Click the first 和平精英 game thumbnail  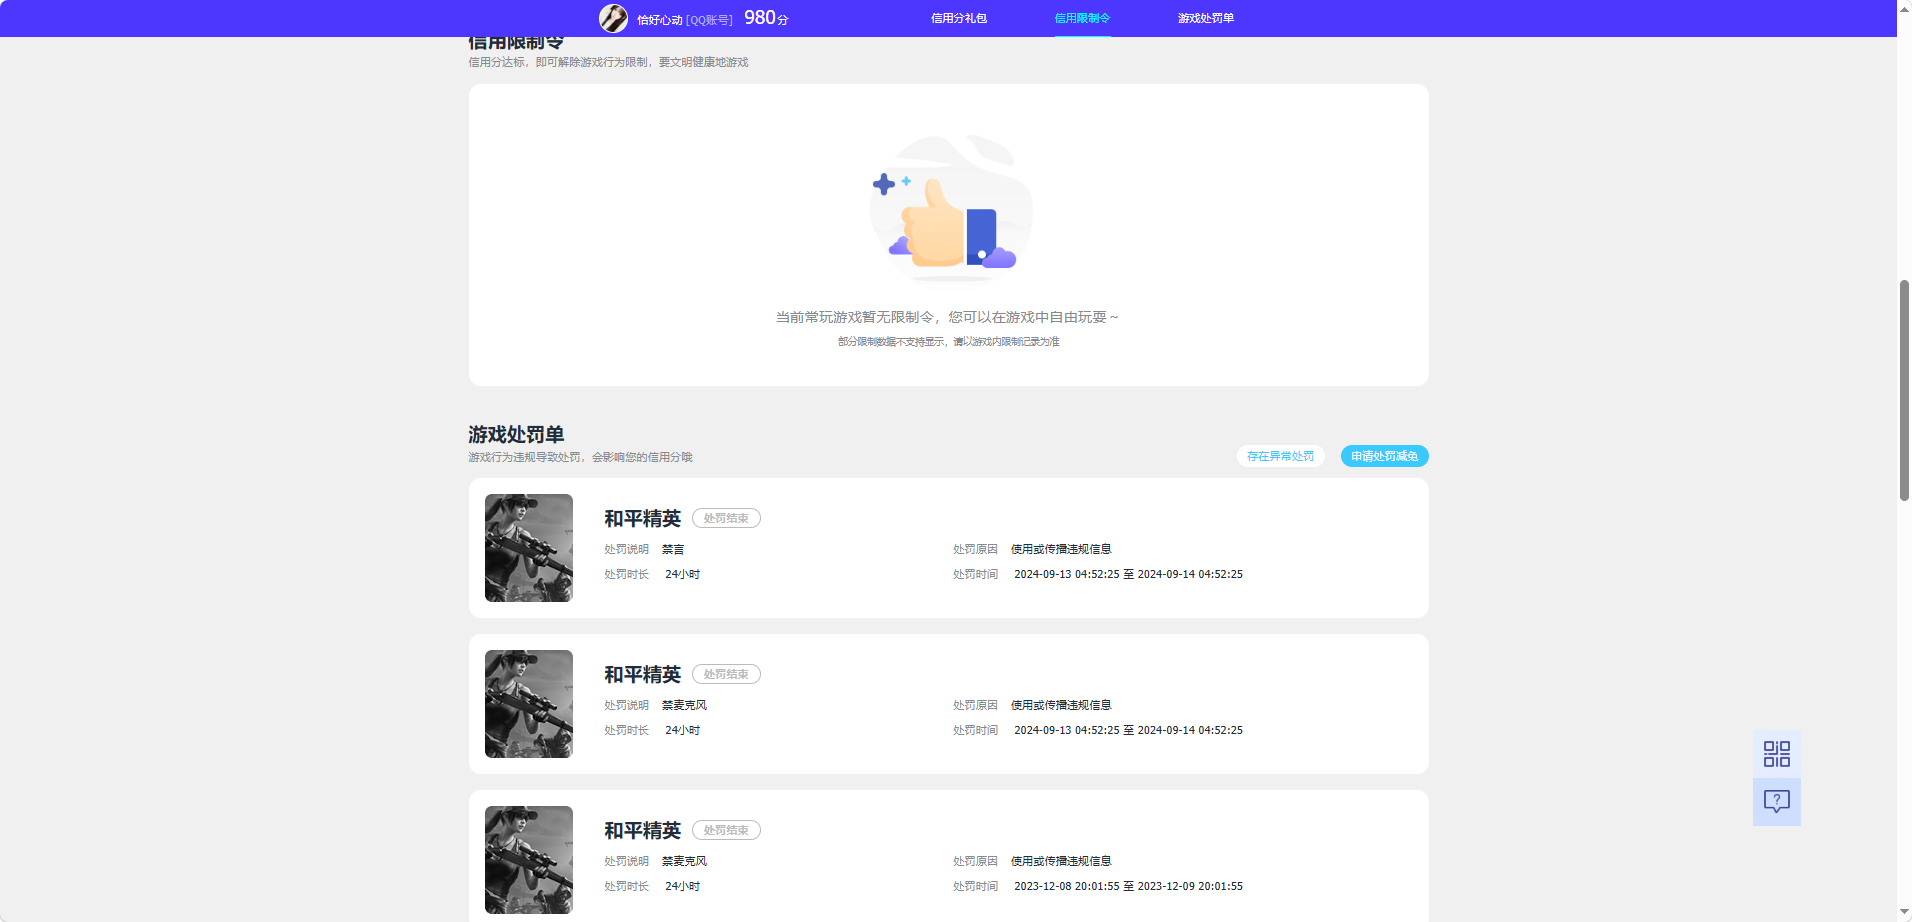528,548
